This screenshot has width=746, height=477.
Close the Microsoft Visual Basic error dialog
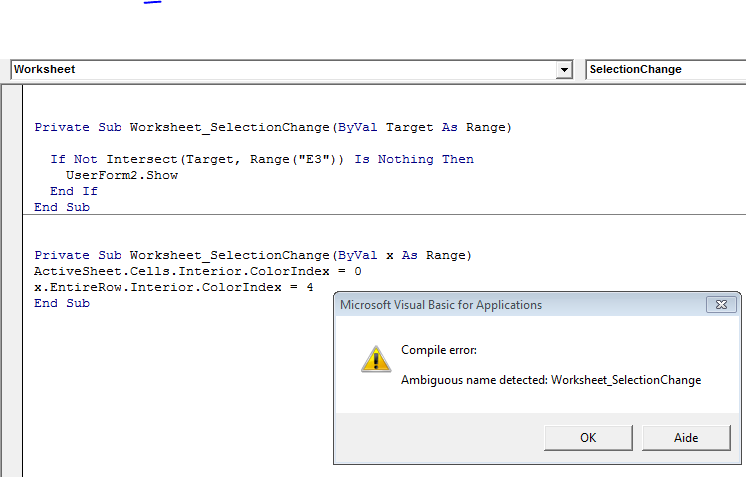click(x=721, y=305)
